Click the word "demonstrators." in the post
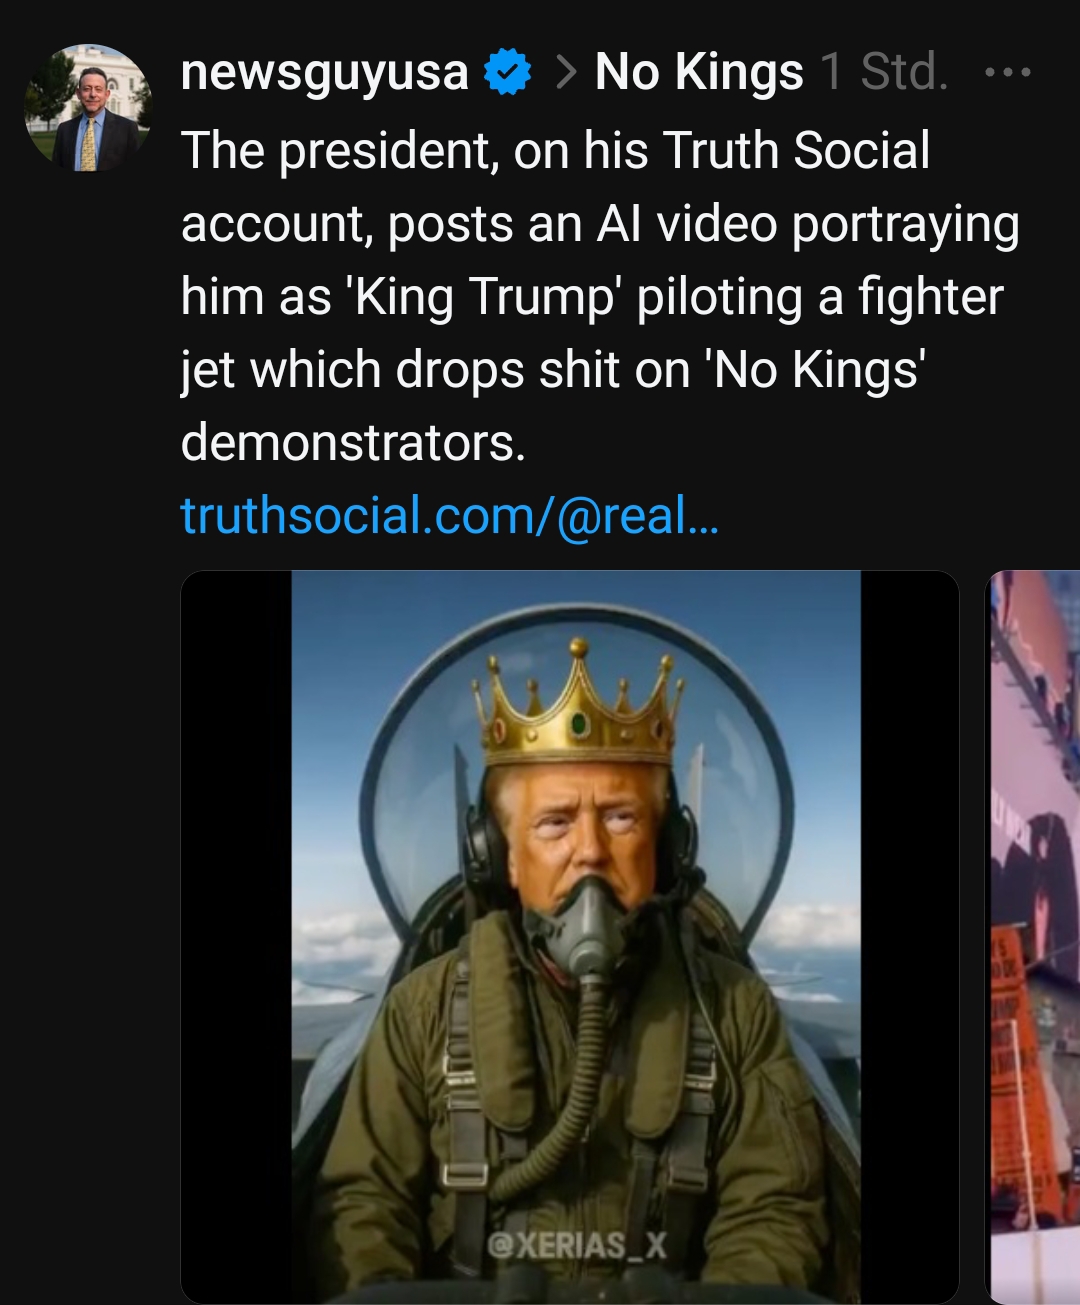 tap(353, 442)
